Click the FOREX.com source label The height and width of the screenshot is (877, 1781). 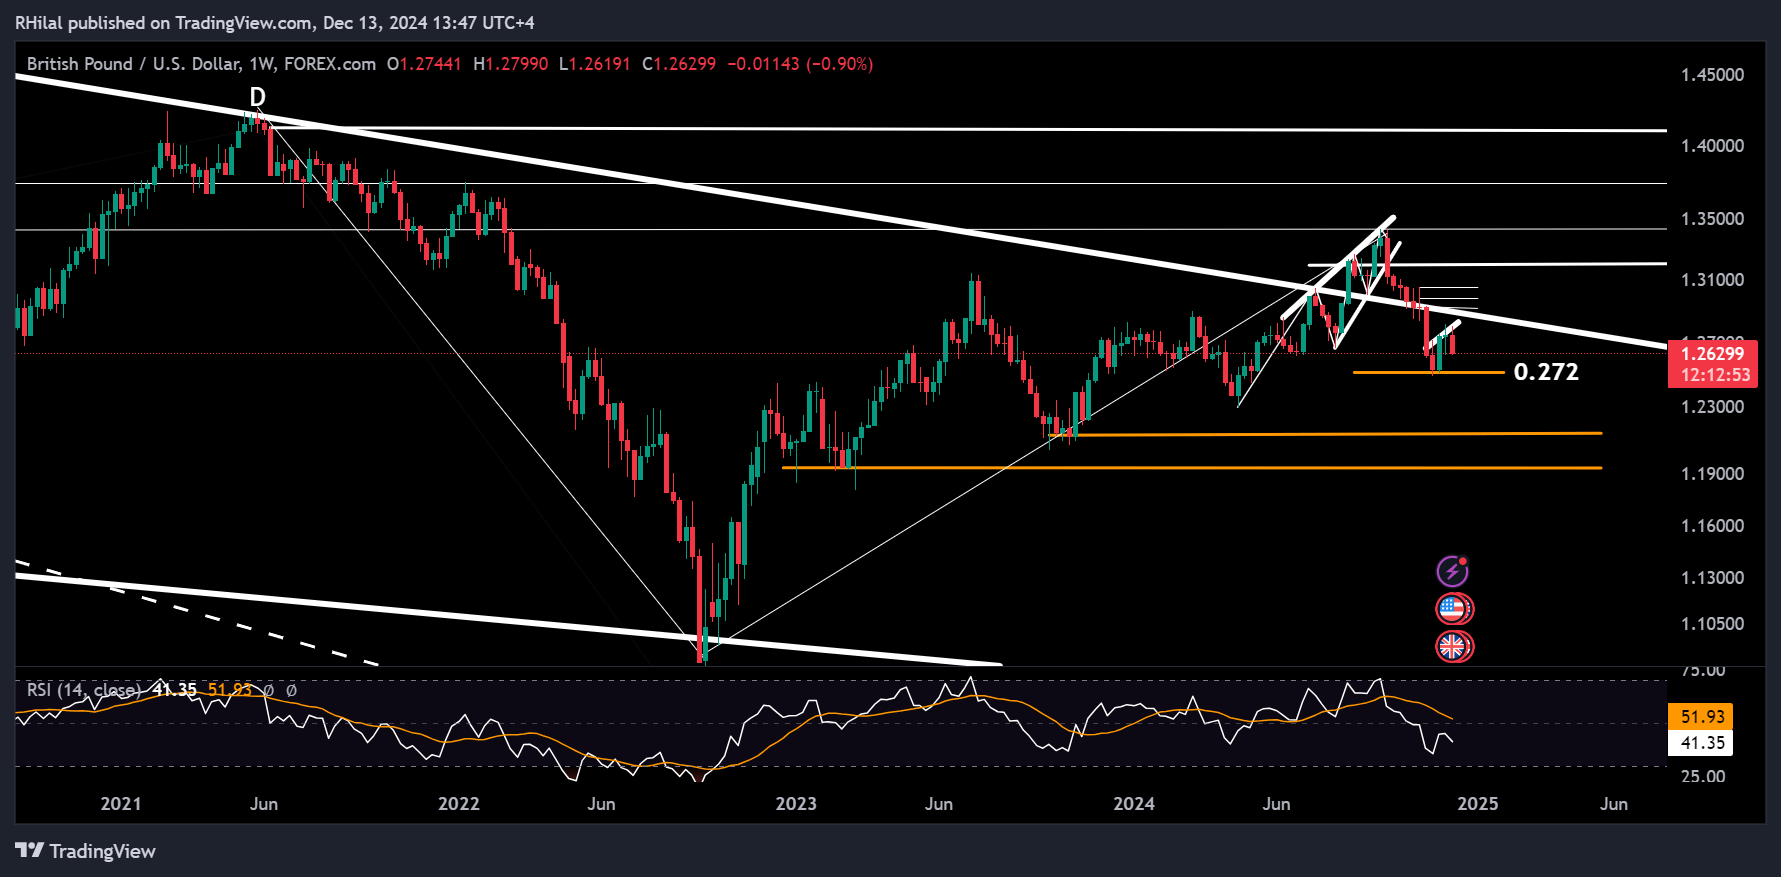(x=330, y=64)
